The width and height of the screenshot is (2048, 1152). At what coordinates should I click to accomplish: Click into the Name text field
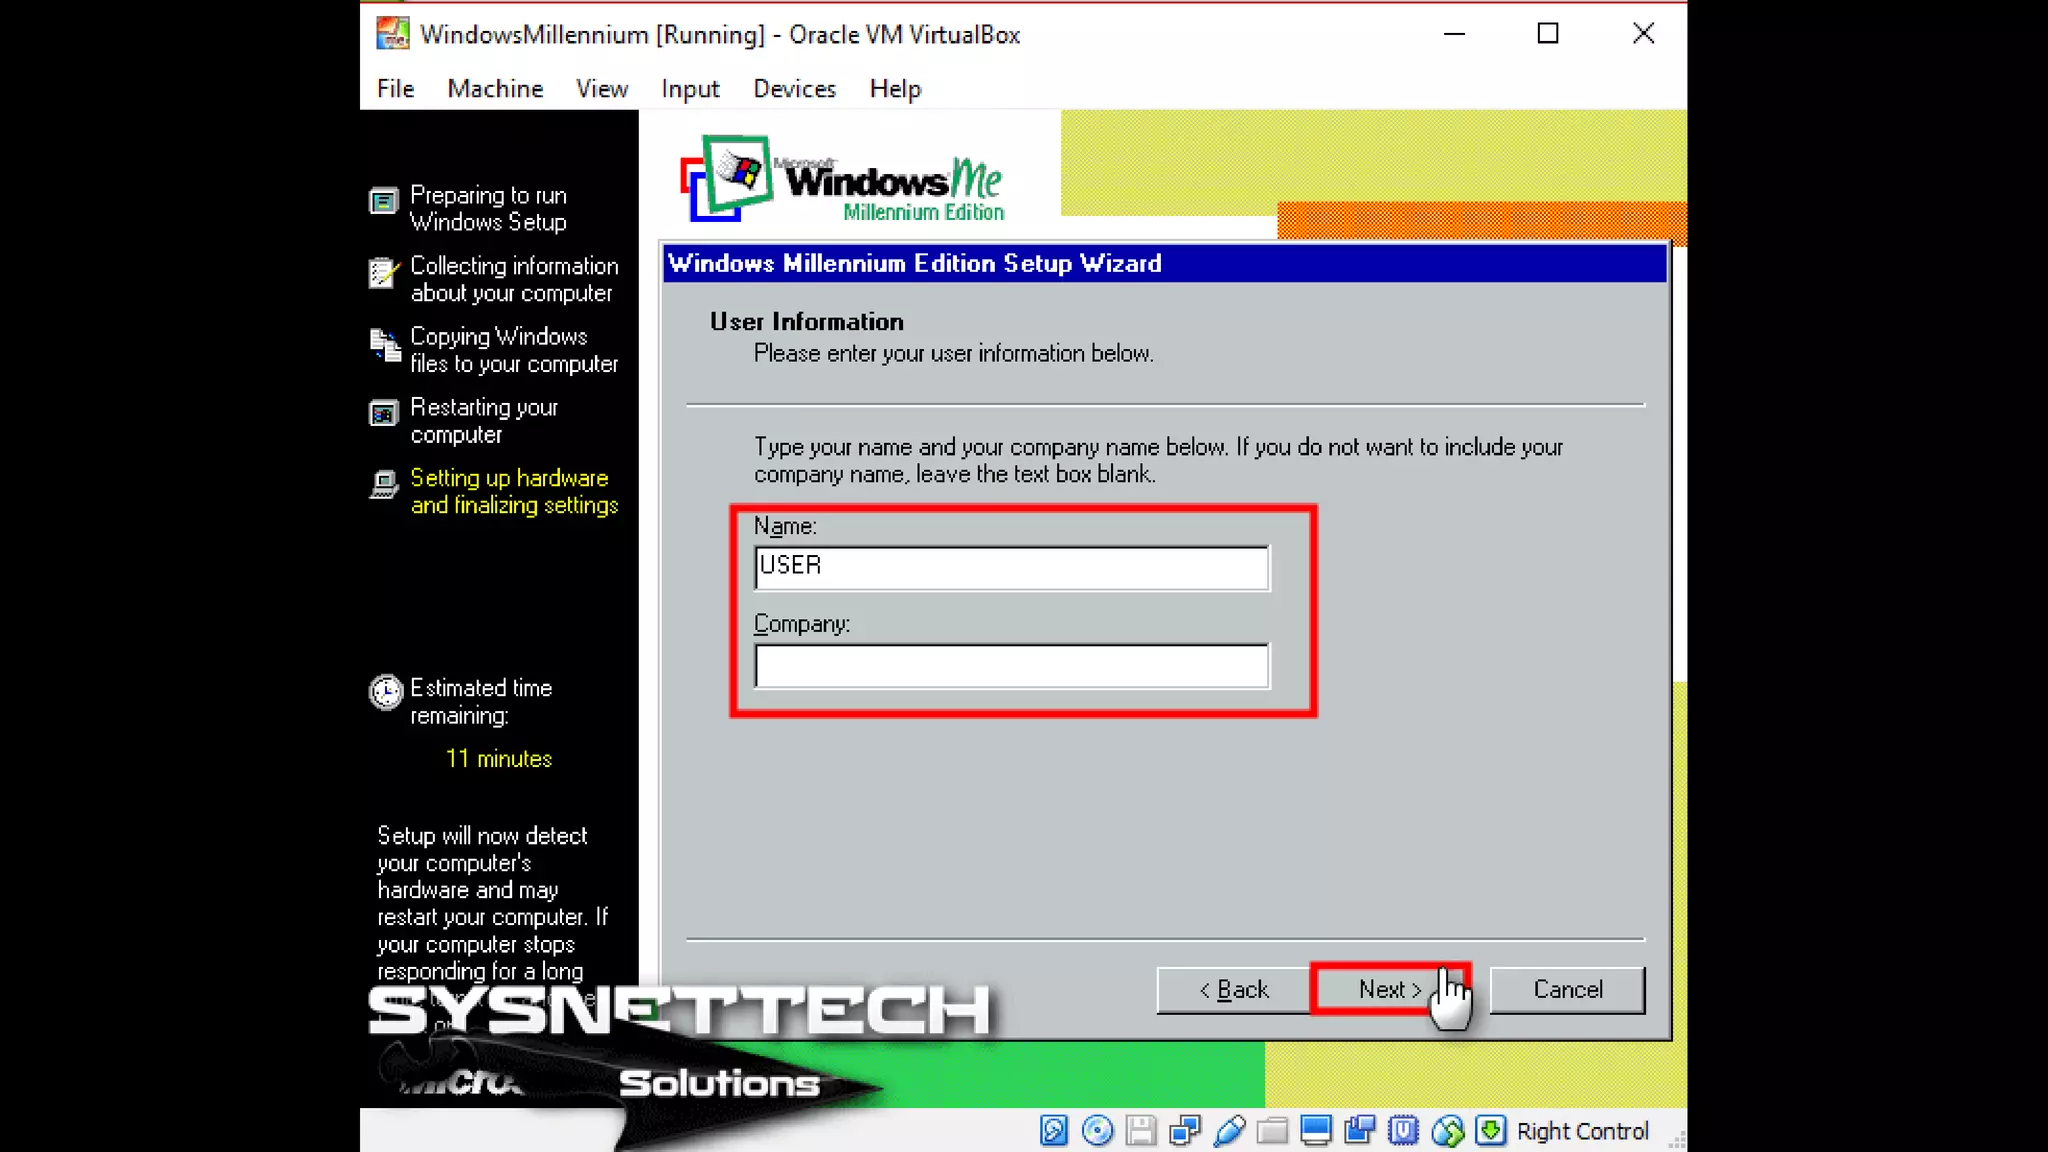tap(1011, 567)
